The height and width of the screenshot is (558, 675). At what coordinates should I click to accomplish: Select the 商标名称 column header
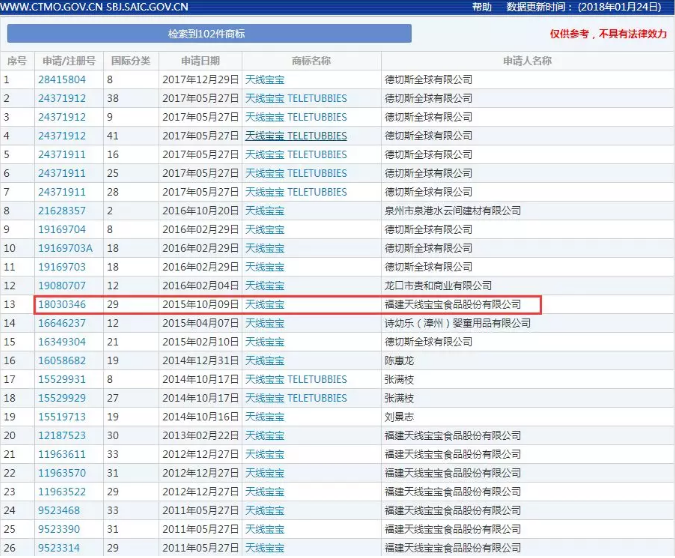coord(311,61)
